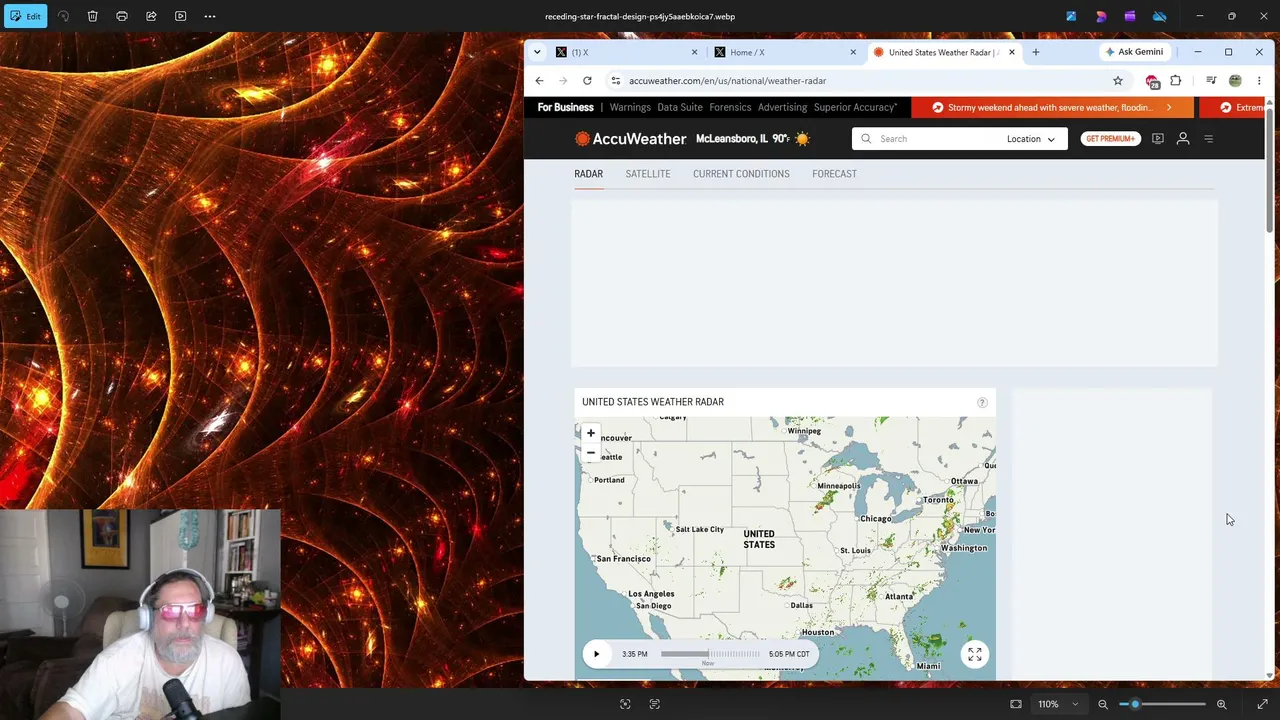Reload the AccuWeather page
Viewport: 1280px width, 720px height.
click(x=587, y=81)
